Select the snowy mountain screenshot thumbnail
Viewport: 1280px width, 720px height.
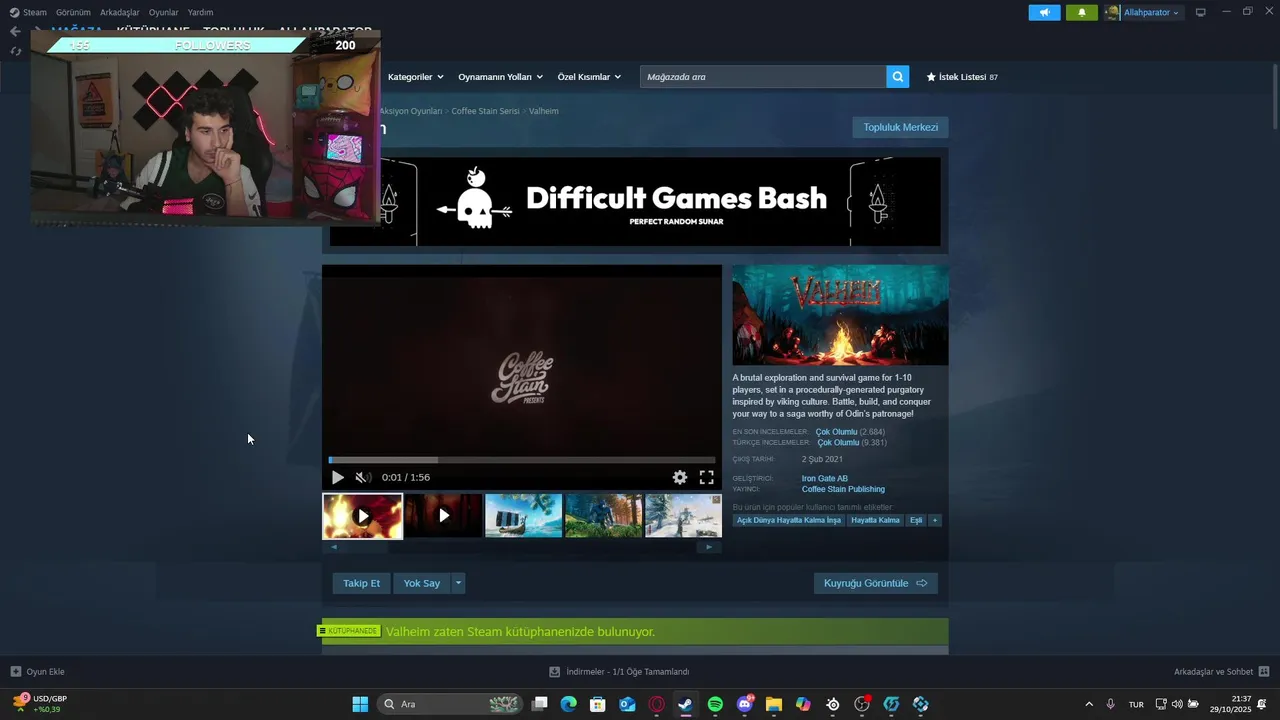click(683, 516)
